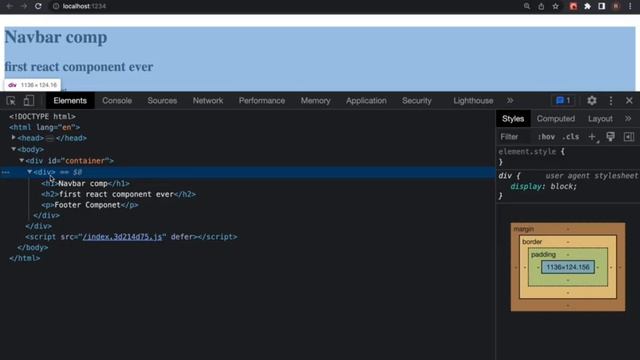The height and width of the screenshot is (360, 640).
Task: Select the Styles pane tab
Action: pos(513,118)
